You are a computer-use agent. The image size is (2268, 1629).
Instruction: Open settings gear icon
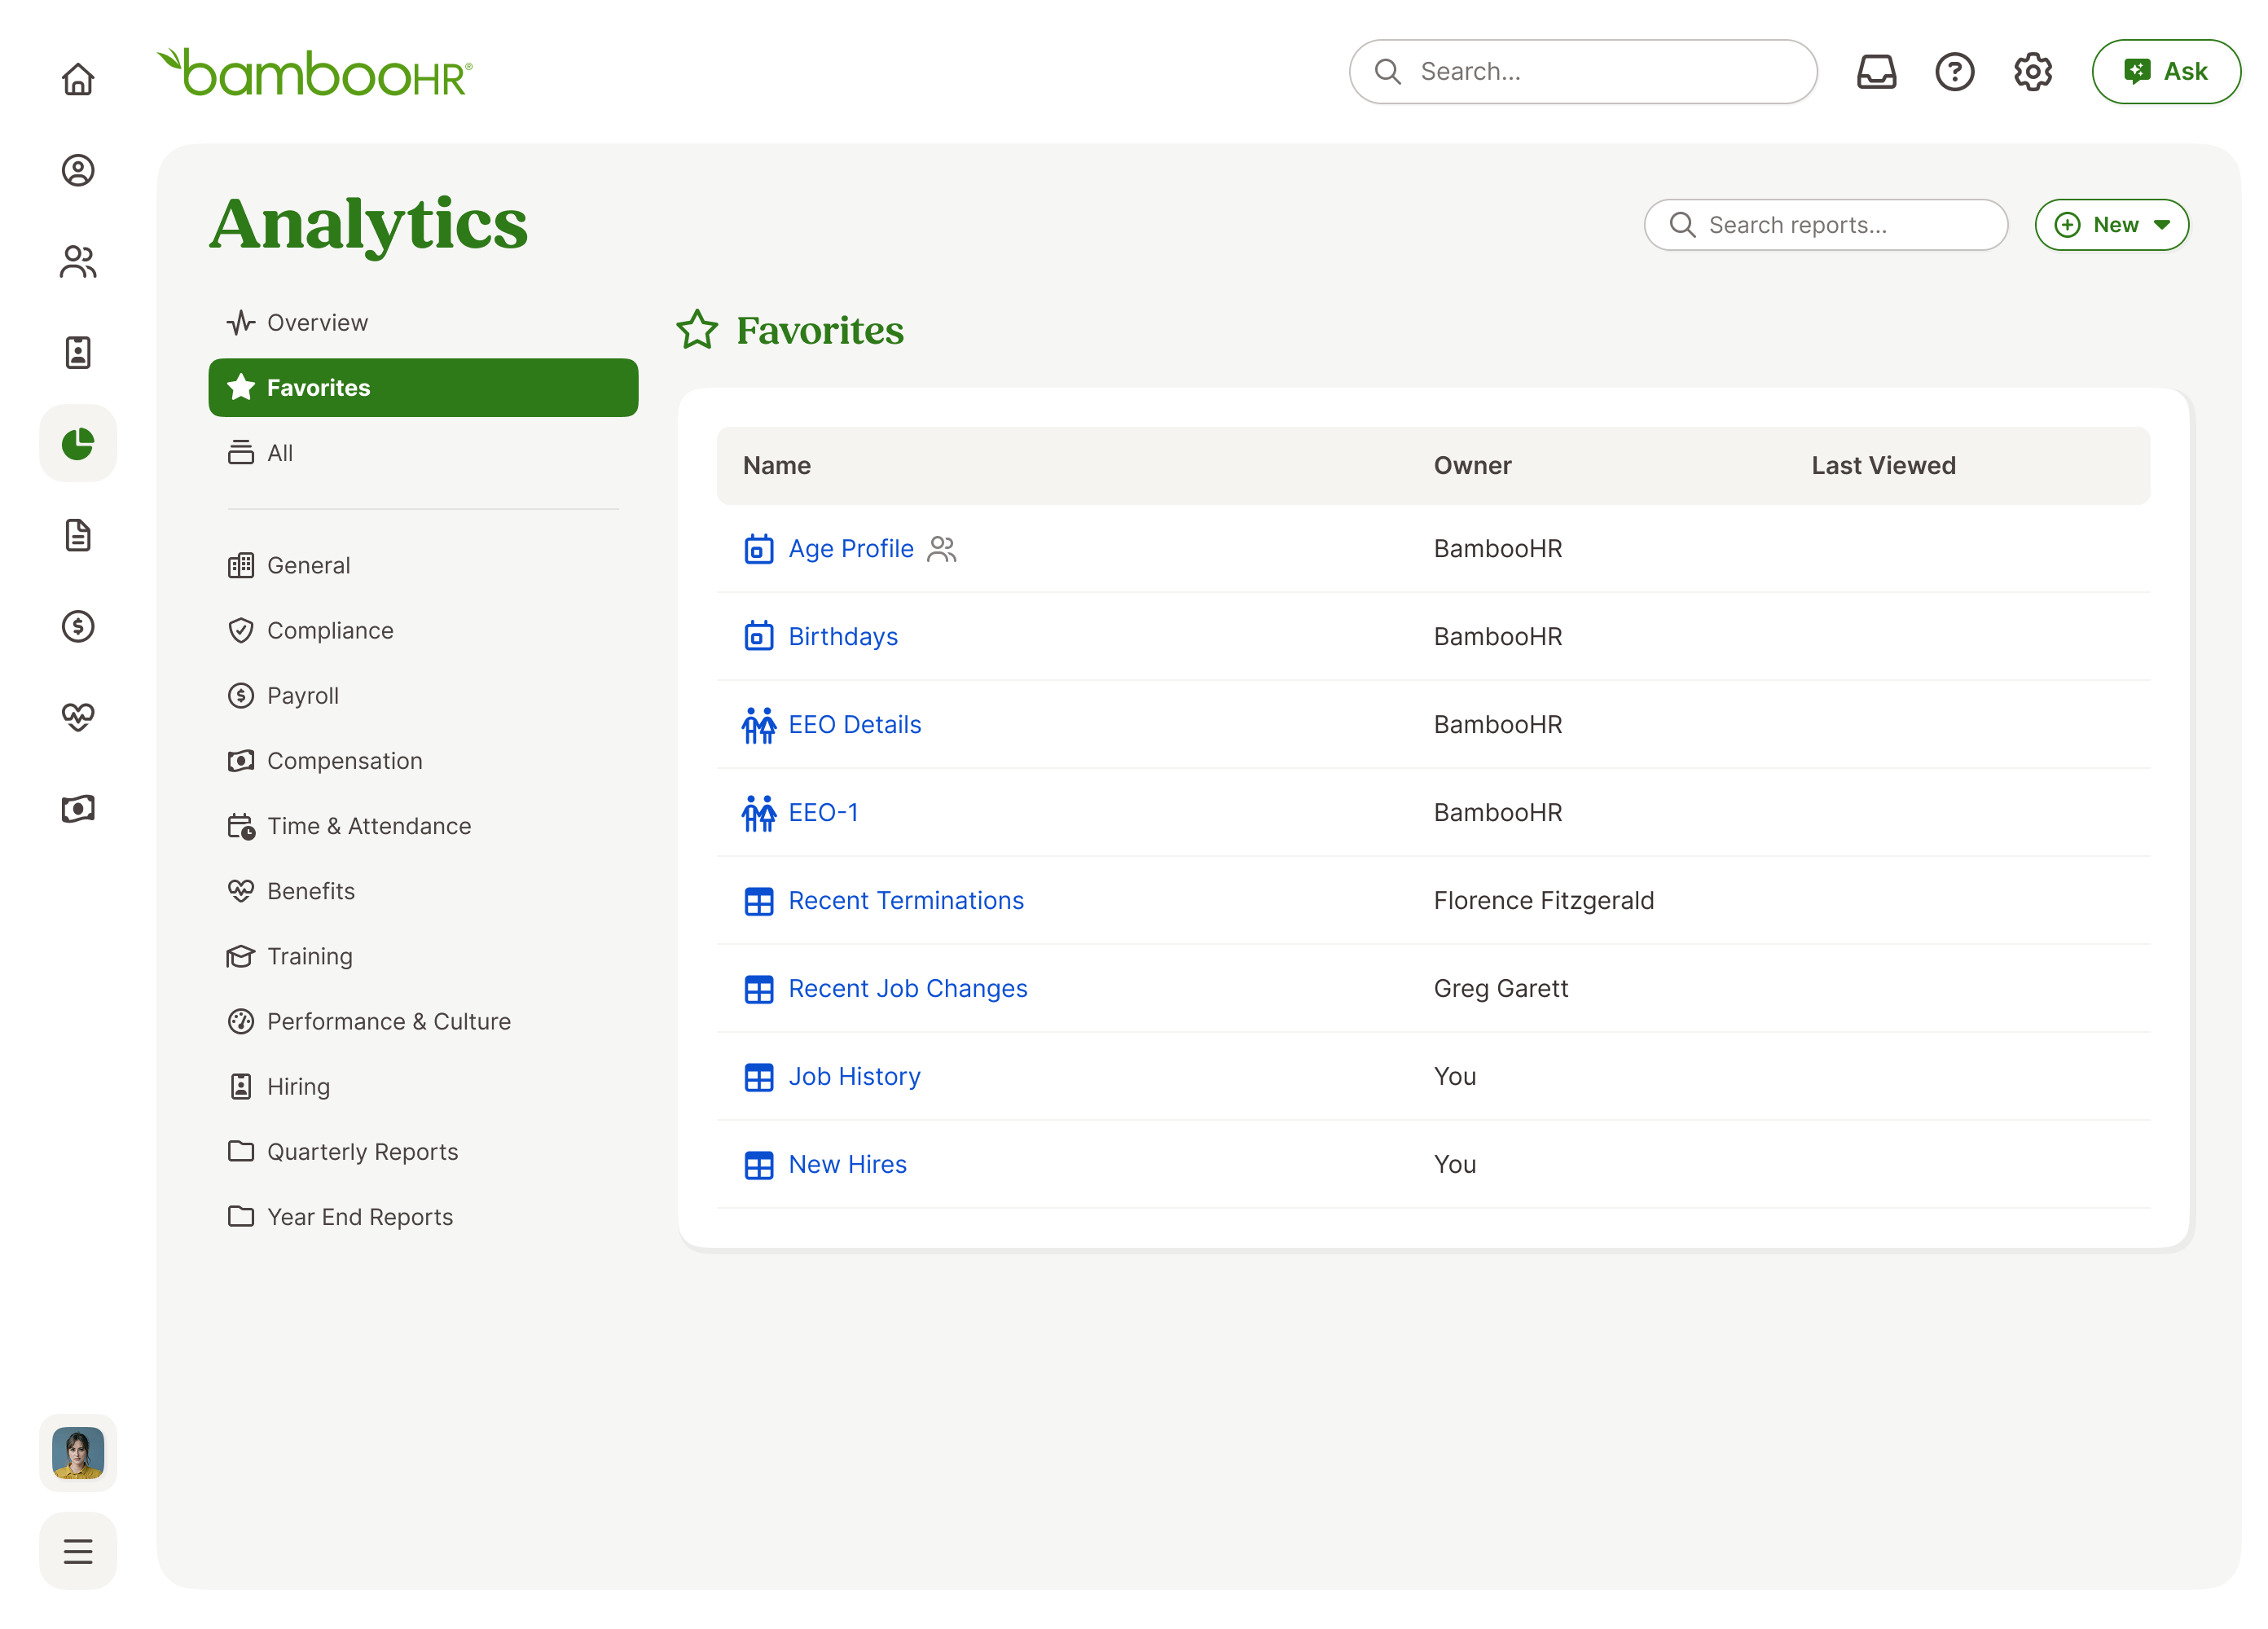pyautogui.click(x=2032, y=72)
